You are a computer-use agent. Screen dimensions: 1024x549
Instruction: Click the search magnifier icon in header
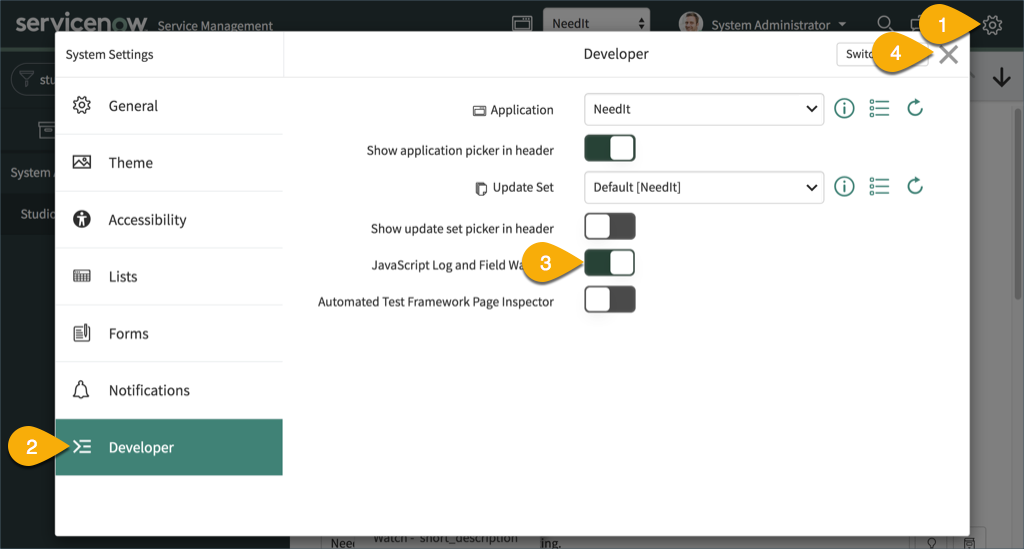click(x=884, y=24)
